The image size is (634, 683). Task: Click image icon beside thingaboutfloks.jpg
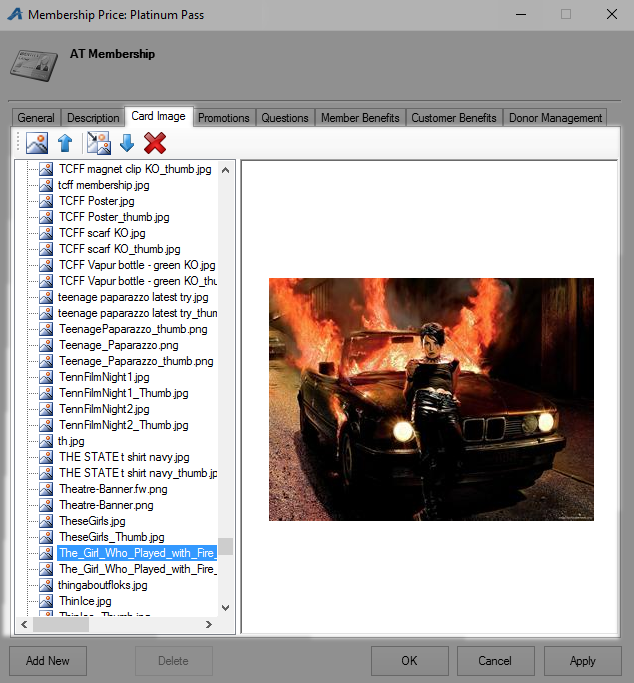pos(46,585)
